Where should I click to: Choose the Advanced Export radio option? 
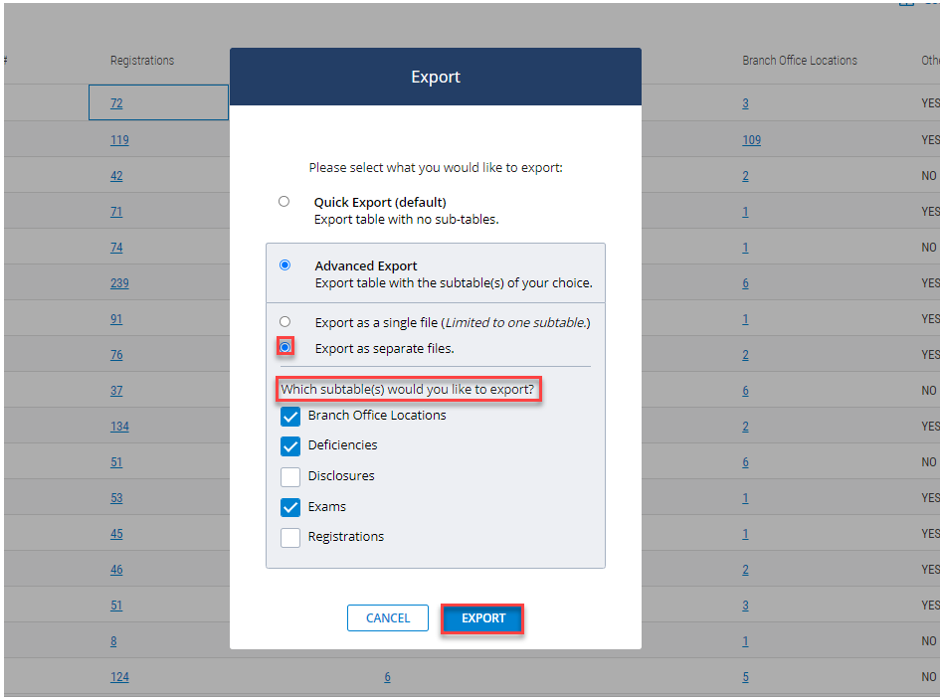(285, 266)
